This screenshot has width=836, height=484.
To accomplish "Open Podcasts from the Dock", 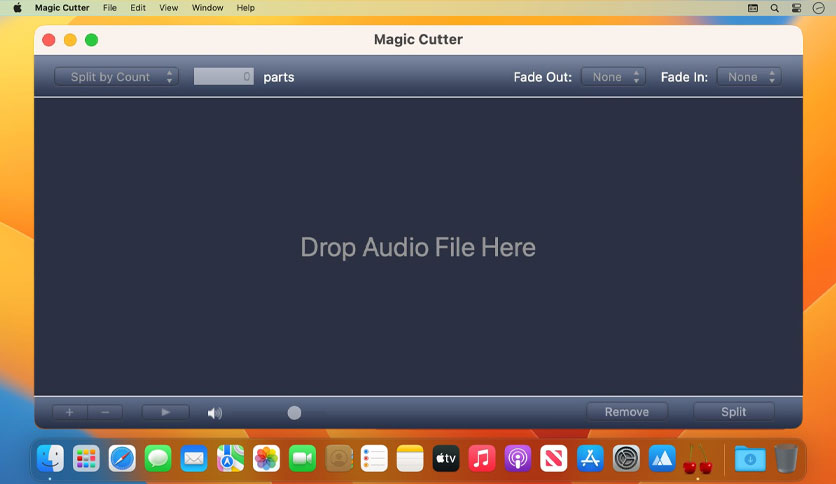I will (x=518, y=458).
